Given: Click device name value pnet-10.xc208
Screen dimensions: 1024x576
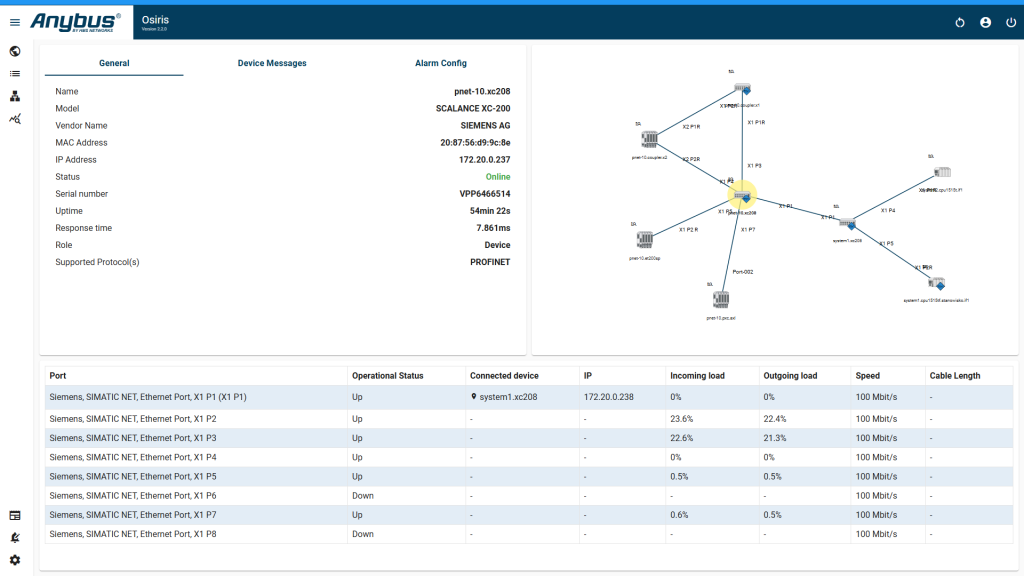Looking at the screenshot, I should click(x=482, y=91).
